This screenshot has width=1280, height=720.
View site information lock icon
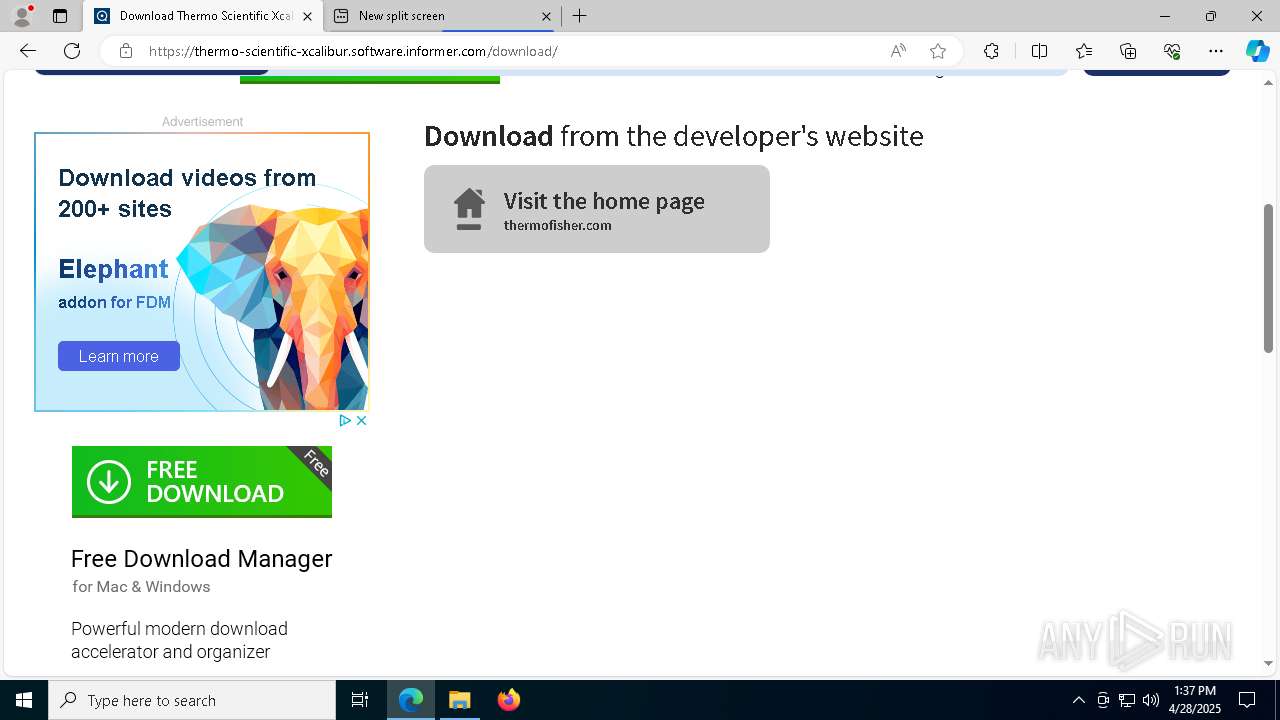click(126, 51)
